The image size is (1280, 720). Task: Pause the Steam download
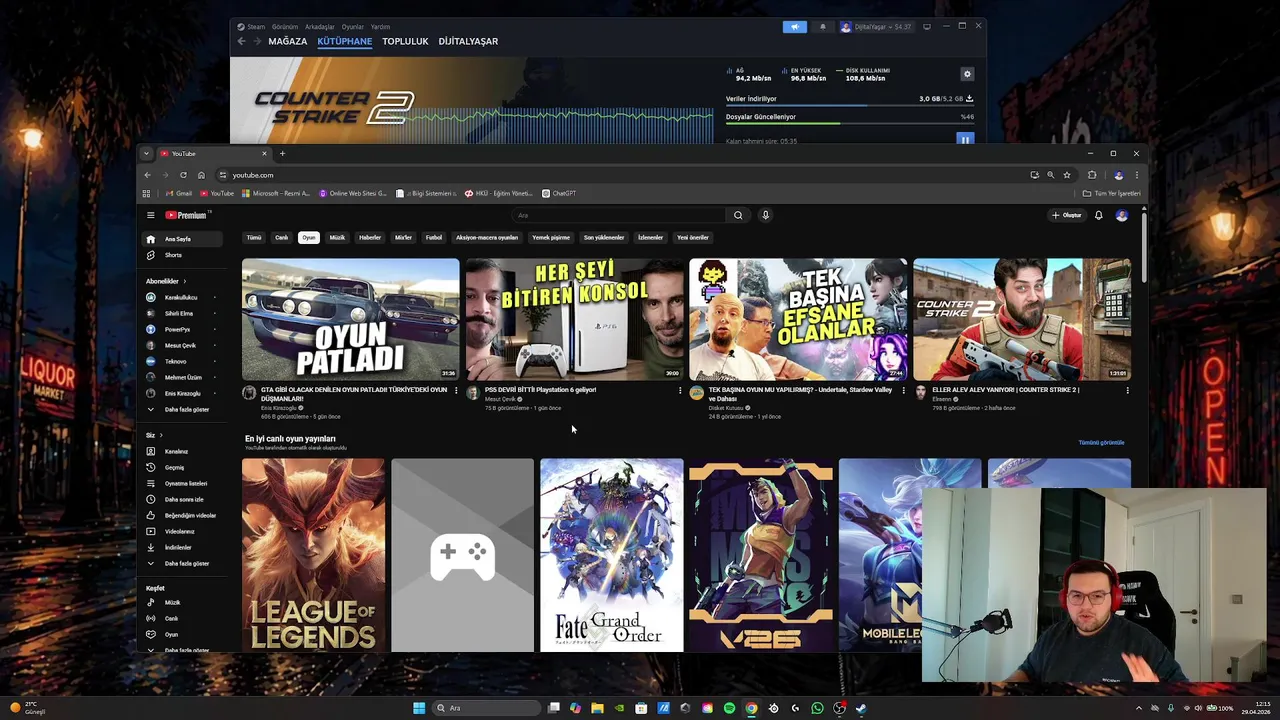point(965,139)
